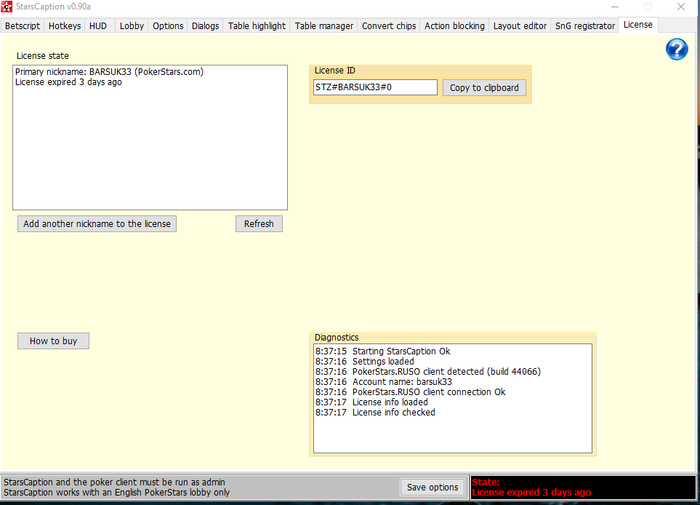
Task: Open the Hotkeys tab
Action: coord(65,26)
